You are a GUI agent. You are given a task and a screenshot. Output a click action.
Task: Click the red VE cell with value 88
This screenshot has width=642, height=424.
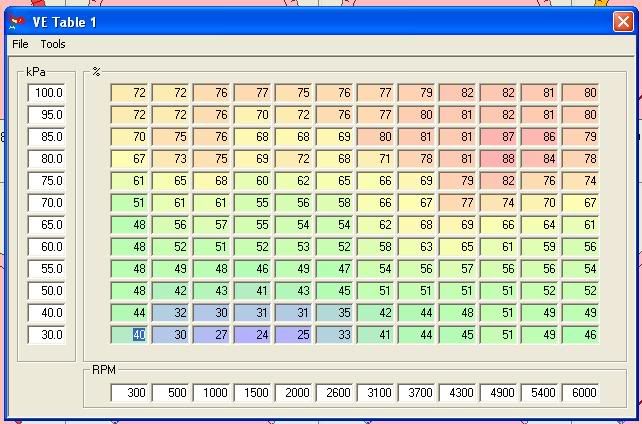(x=499, y=159)
